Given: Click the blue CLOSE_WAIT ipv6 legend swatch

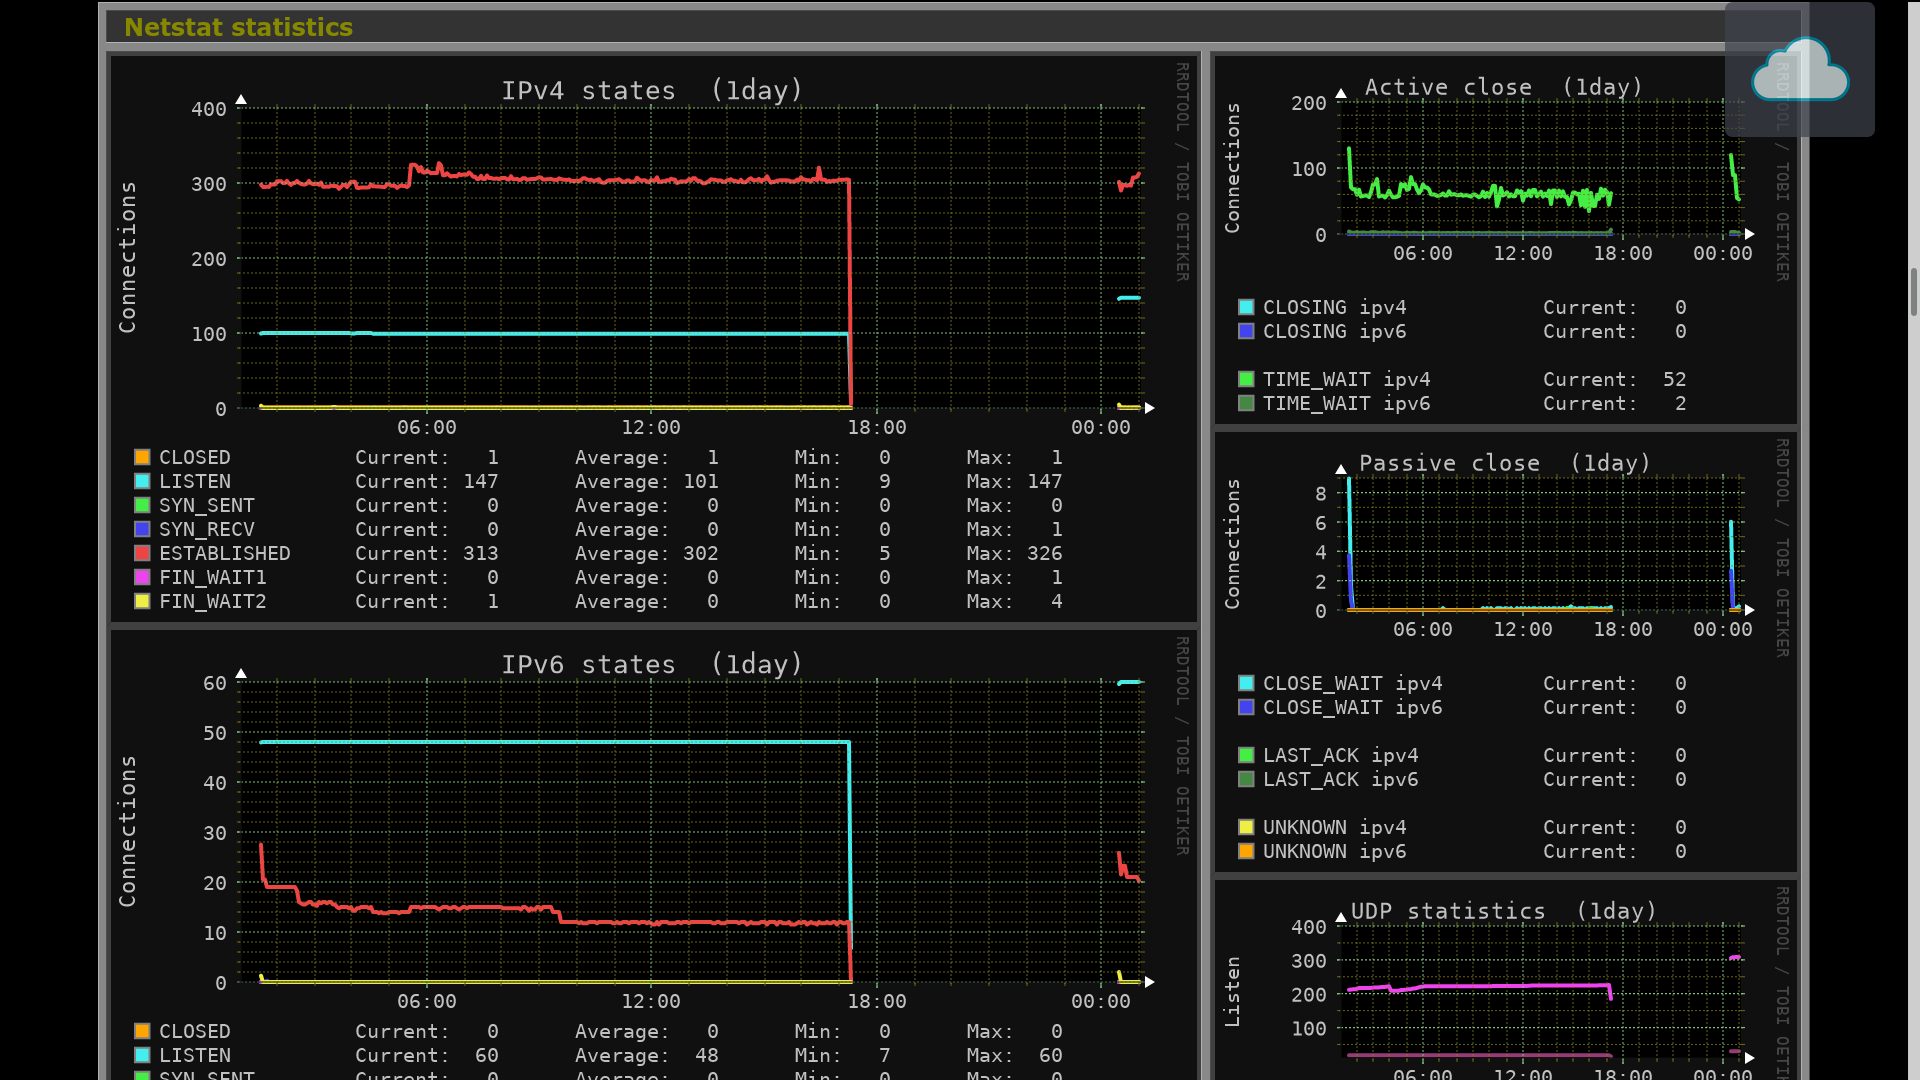Looking at the screenshot, I should tap(1246, 708).
